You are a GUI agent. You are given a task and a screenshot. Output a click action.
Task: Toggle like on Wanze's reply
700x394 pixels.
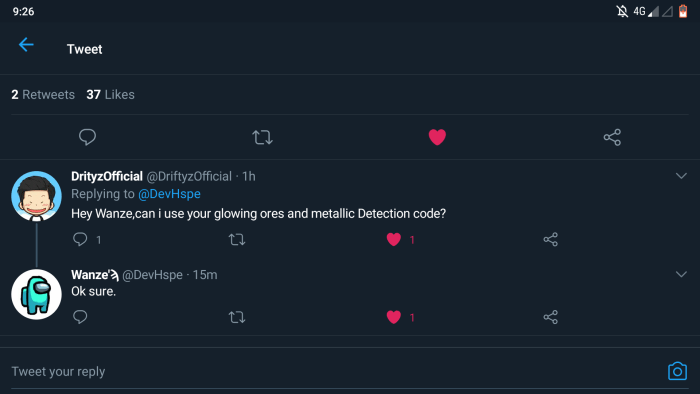click(393, 317)
